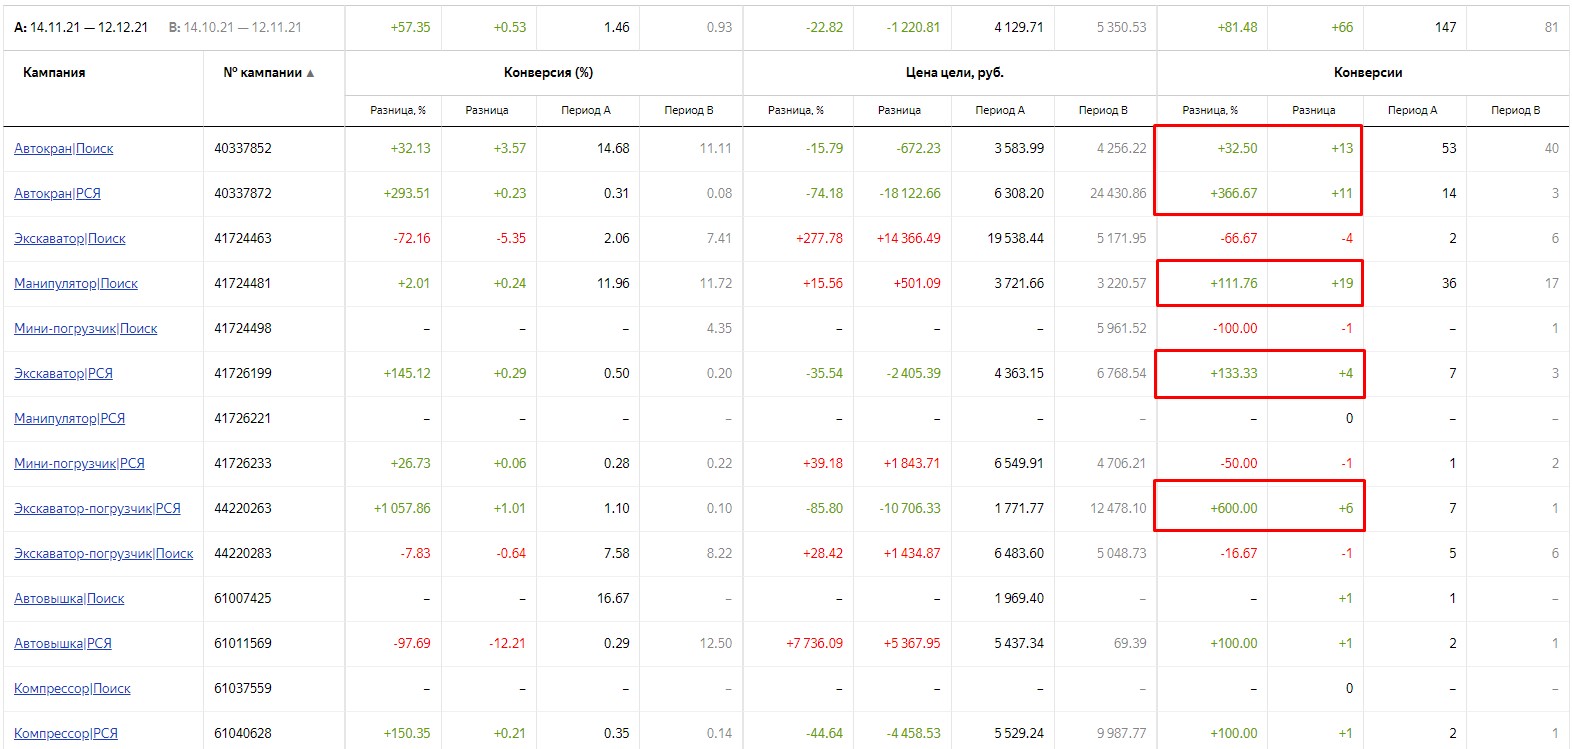Screen dimensions: 1572x749
Task: Click campaign number 40337852
Action: pyautogui.click(x=243, y=148)
